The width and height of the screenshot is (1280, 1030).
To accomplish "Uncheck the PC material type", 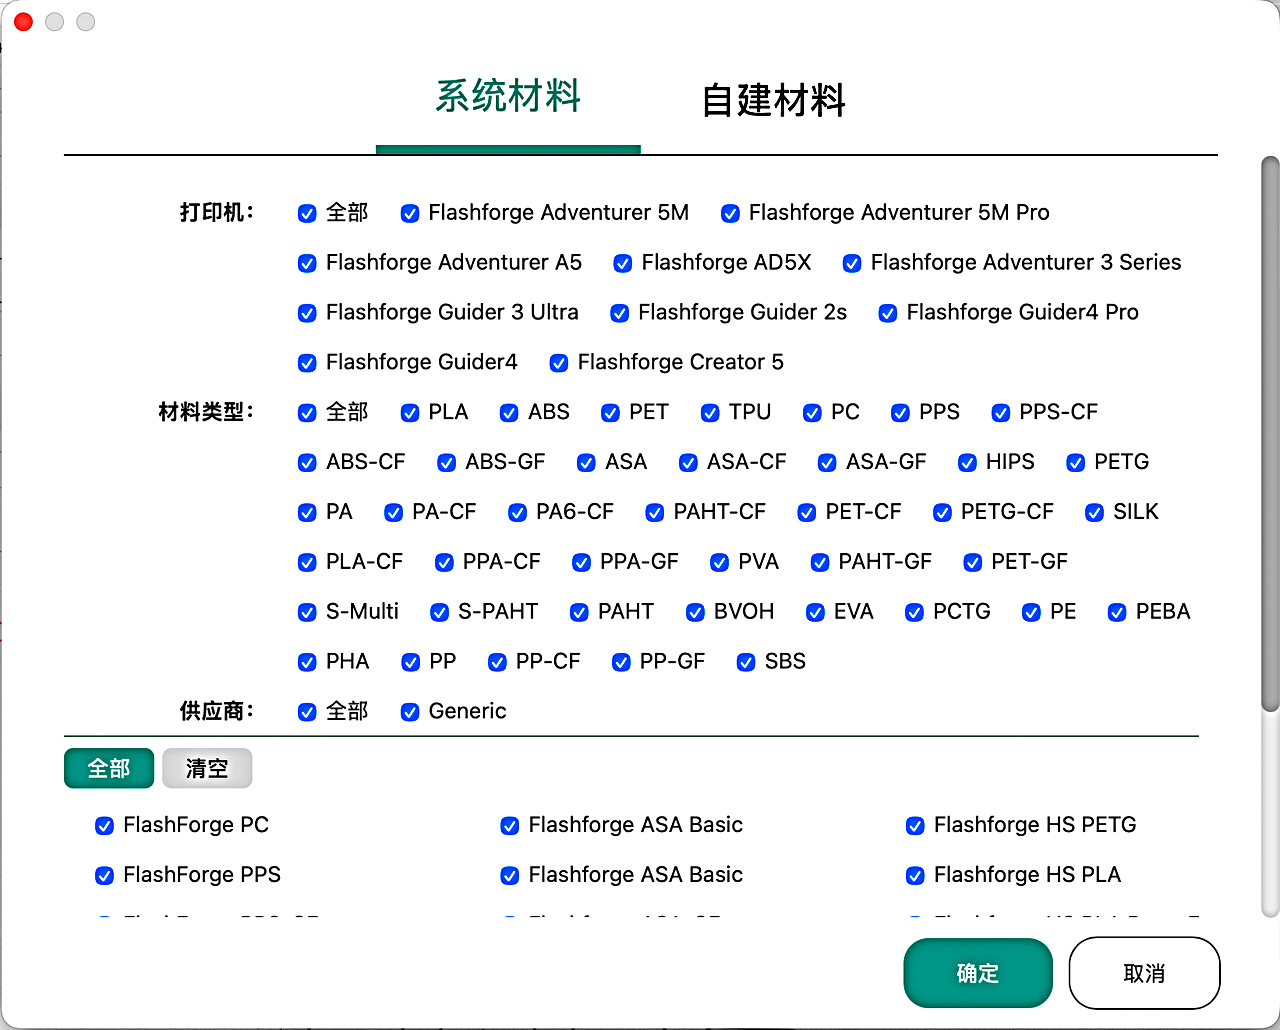I will click(812, 413).
